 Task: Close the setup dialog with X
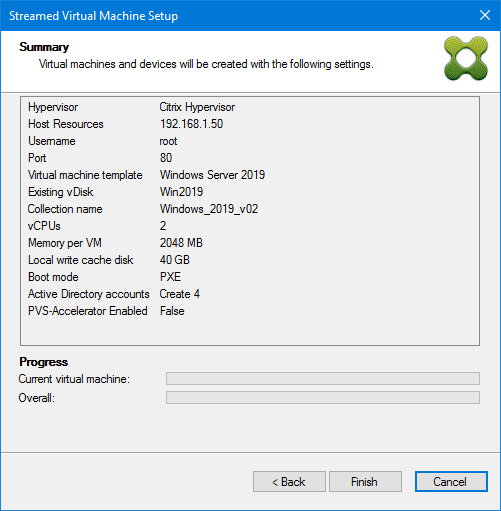(x=485, y=15)
